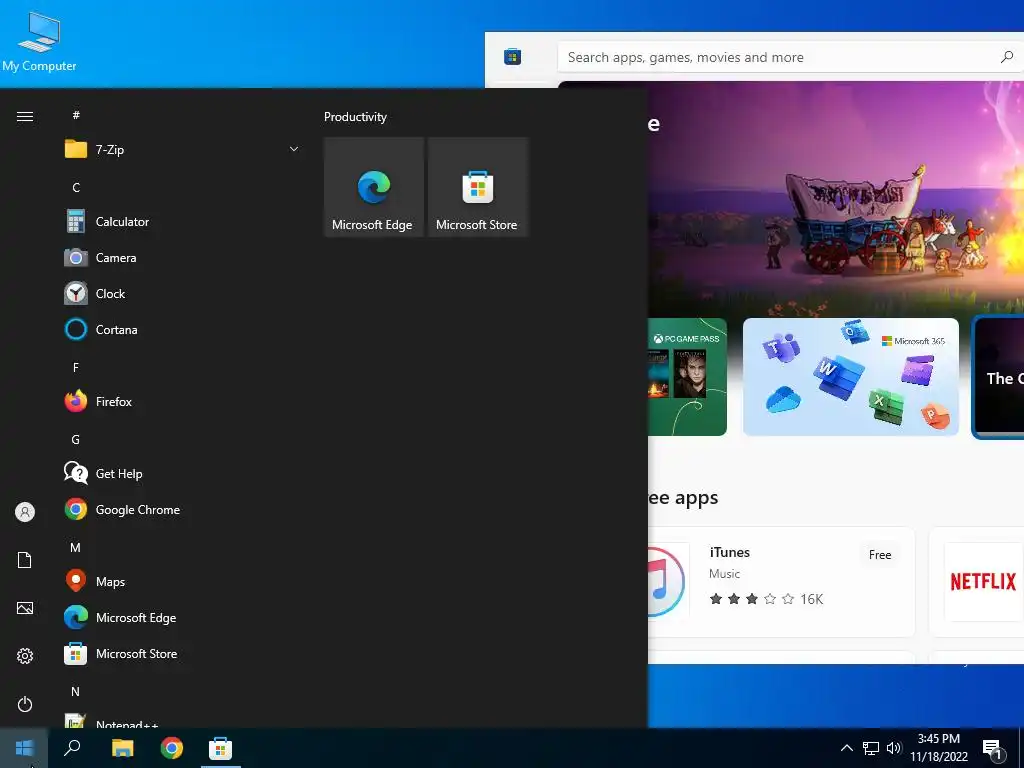Click the G letter header in app list

(x=76, y=440)
